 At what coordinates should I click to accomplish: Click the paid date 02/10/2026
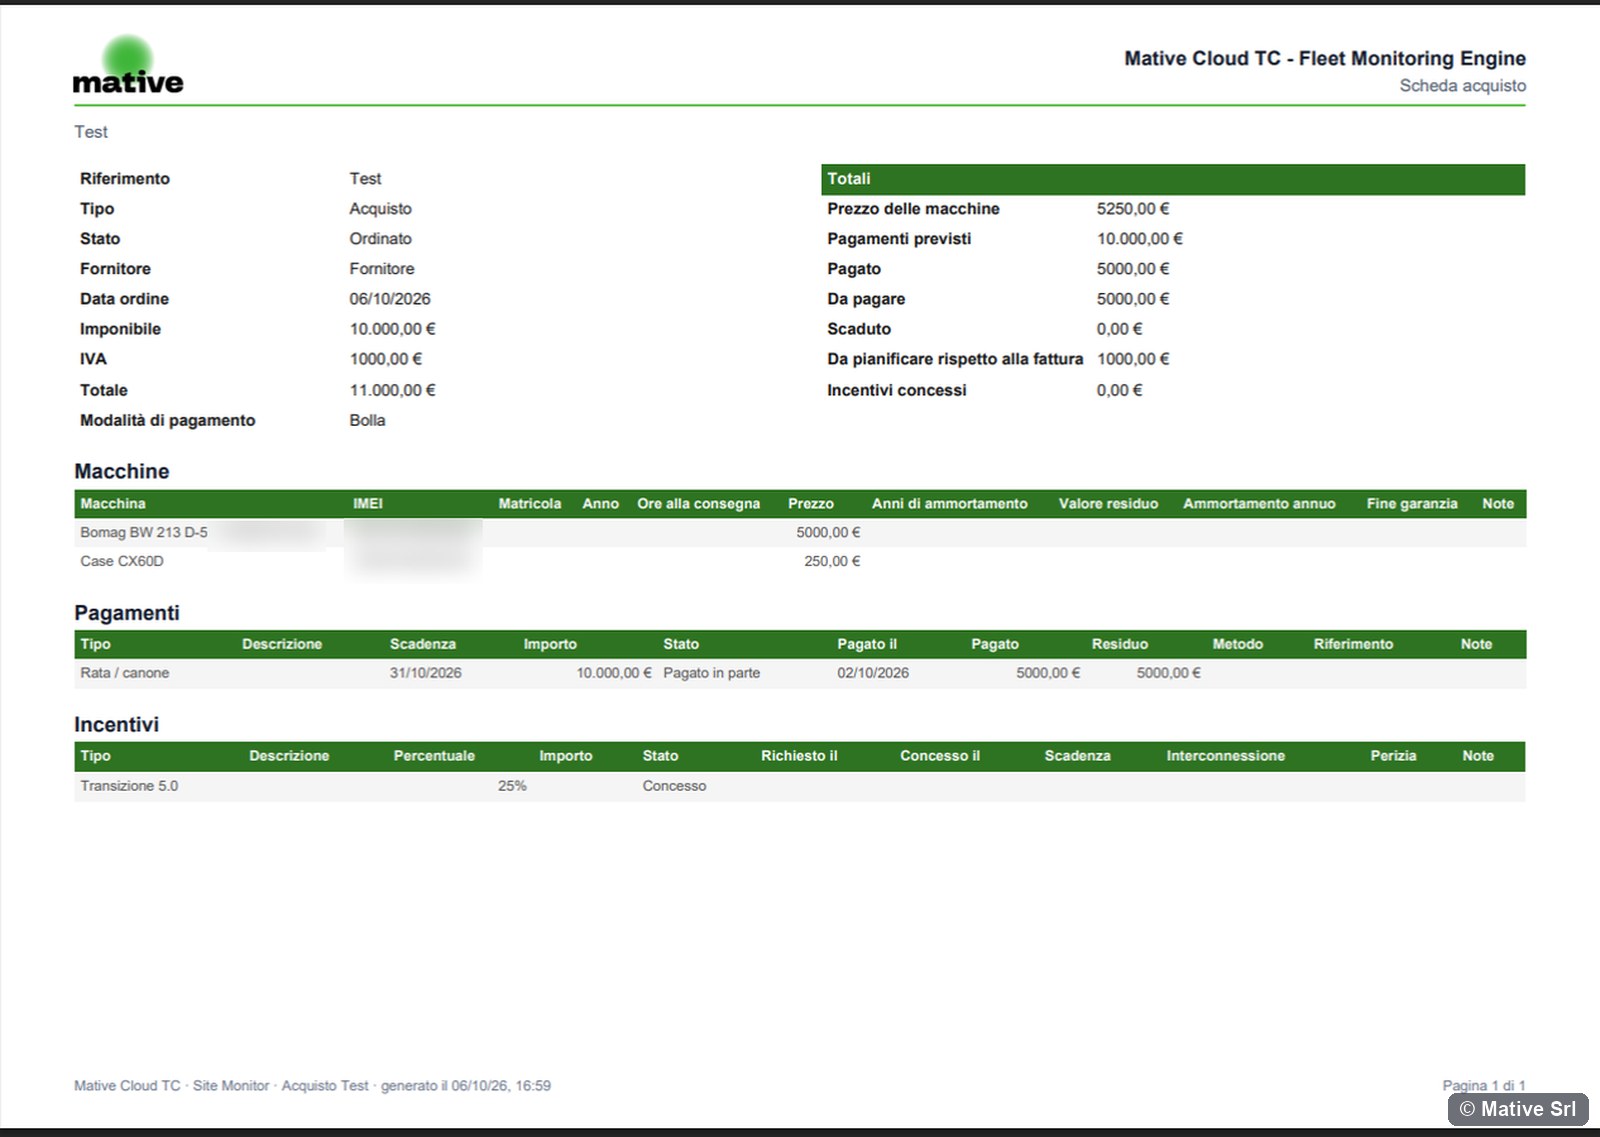tap(873, 674)
